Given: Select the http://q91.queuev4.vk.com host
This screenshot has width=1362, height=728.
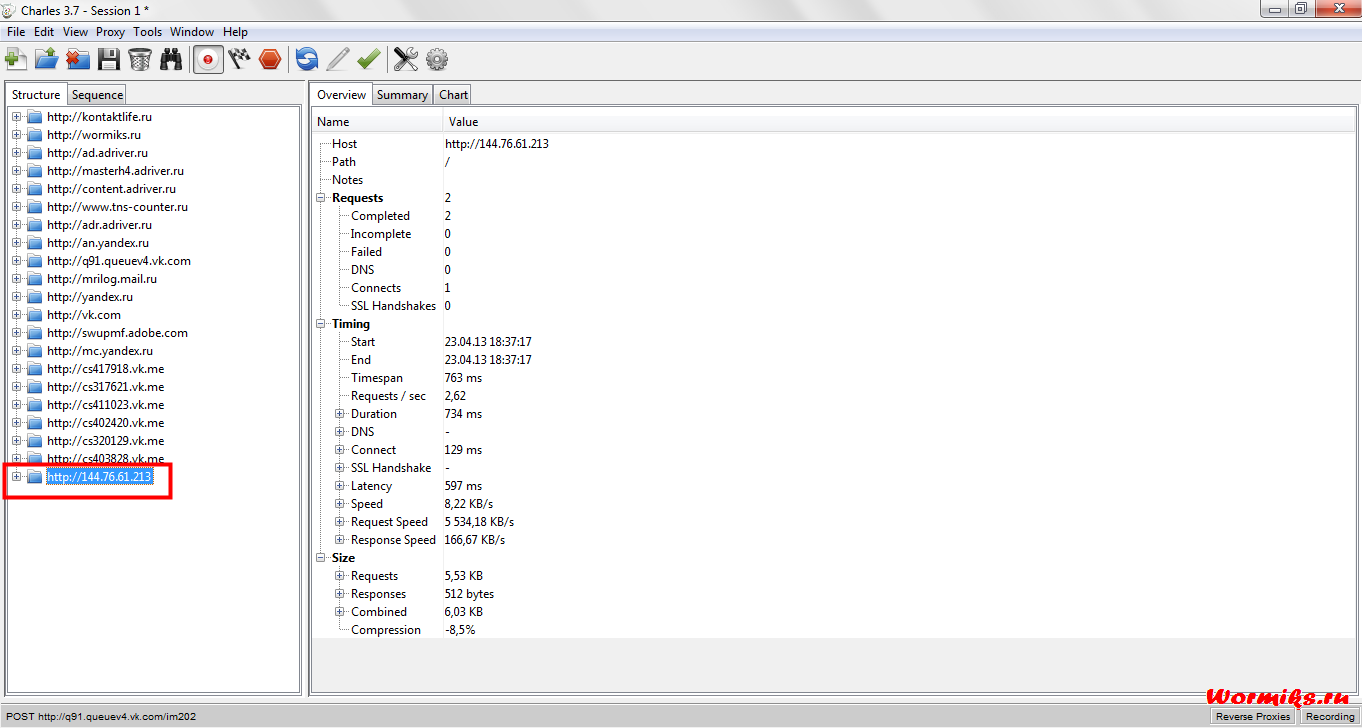Looking at the screenshot, I should coord(119,261).
